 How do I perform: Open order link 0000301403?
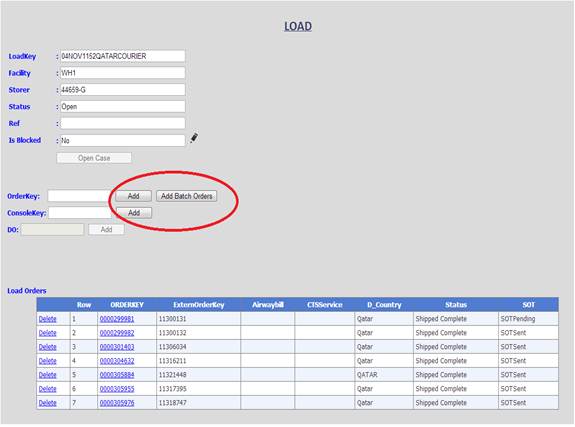[x=117, y=347]
